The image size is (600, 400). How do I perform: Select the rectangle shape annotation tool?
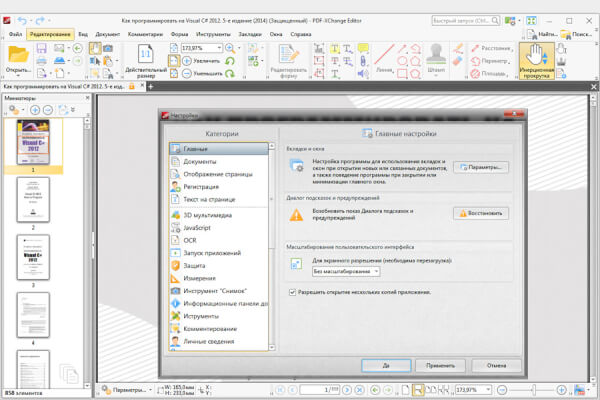402,73
